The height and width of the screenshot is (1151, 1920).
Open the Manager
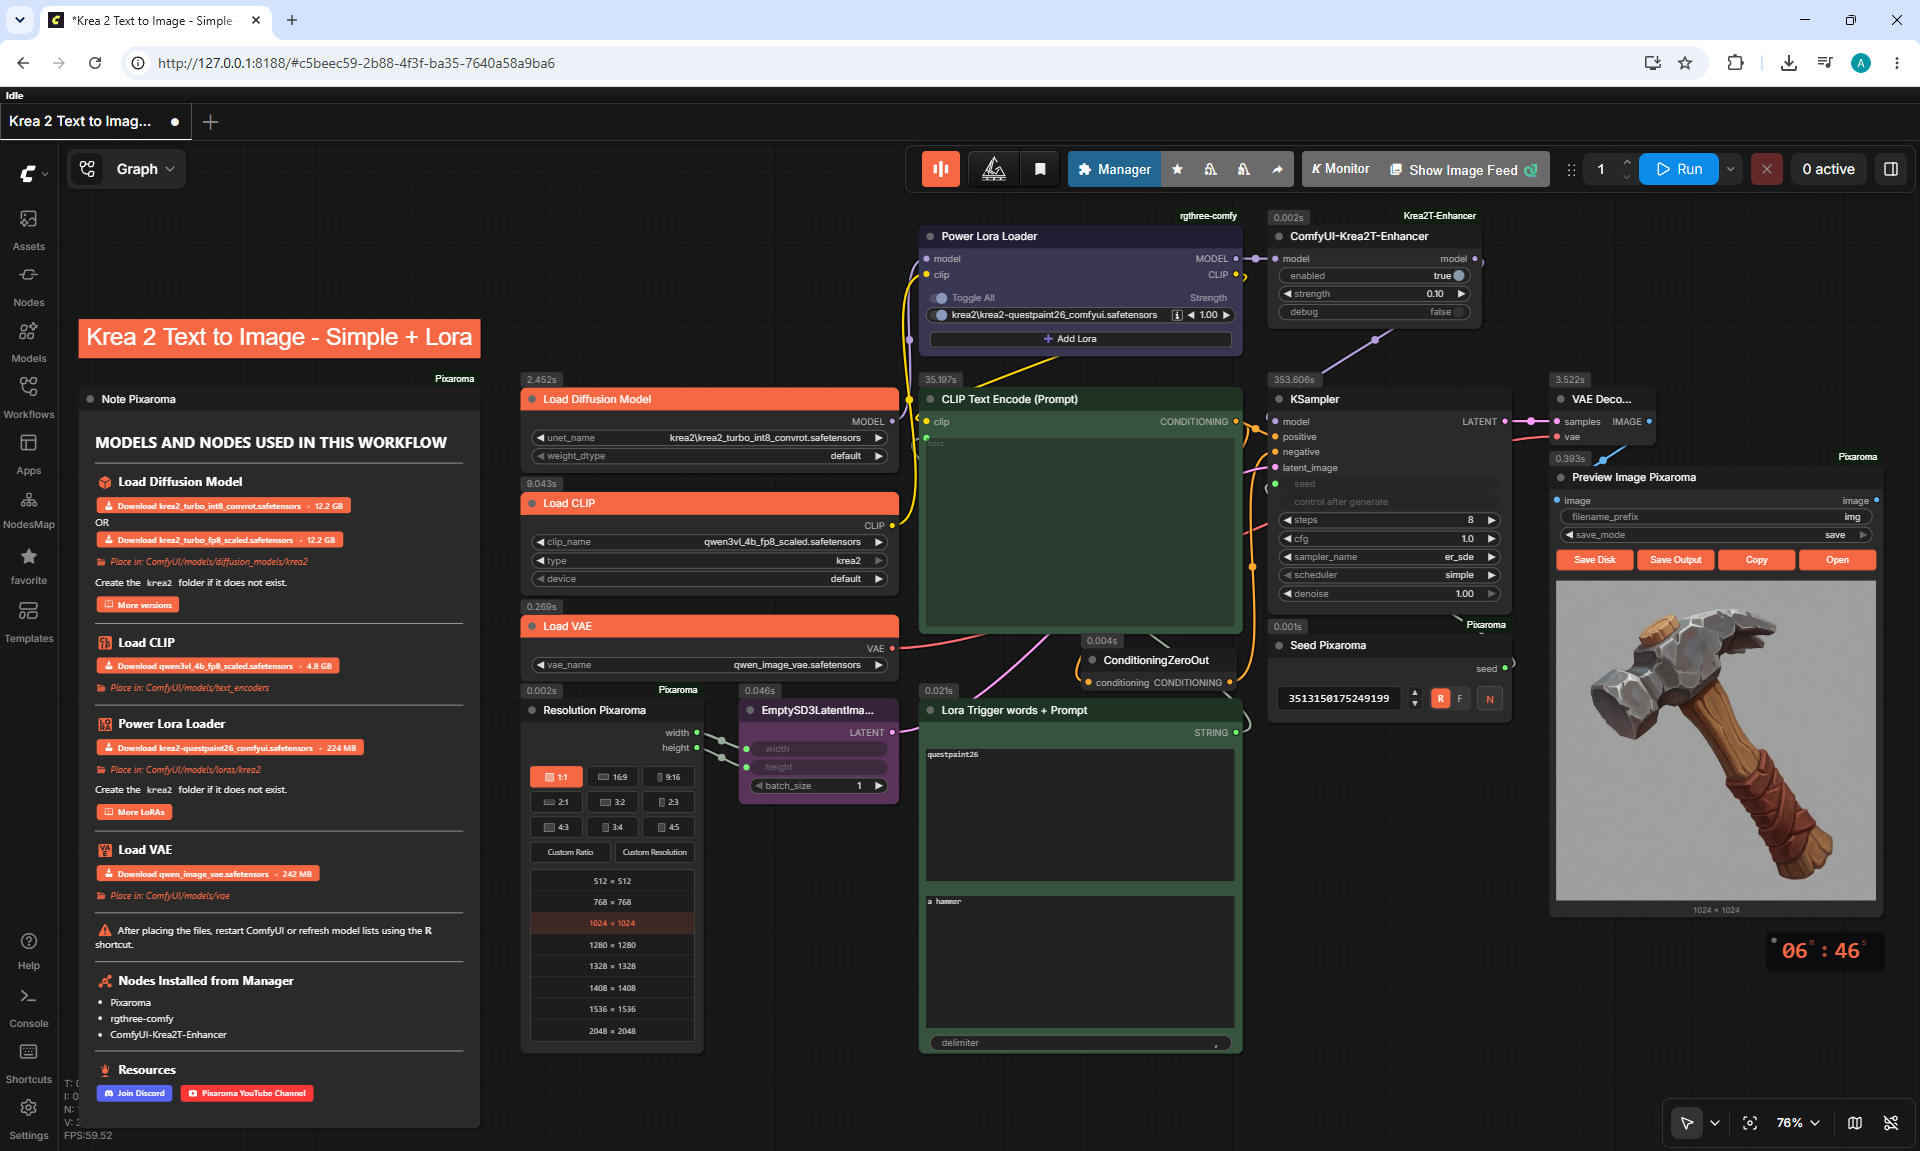[x=1114, y=170]
